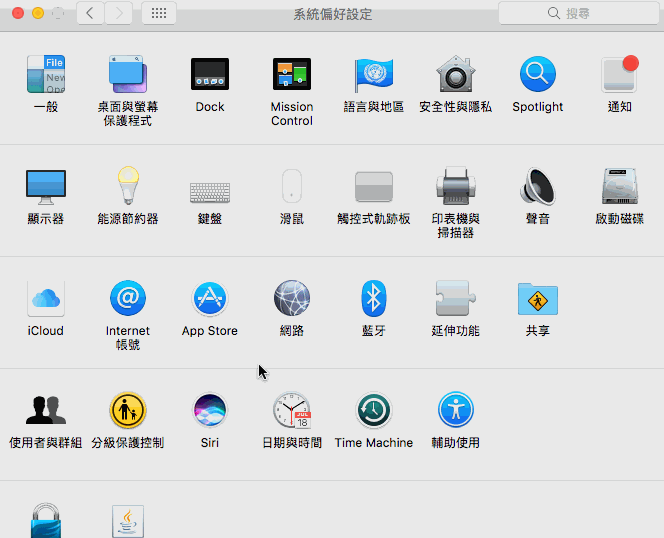
Task: Open 觸控式軌跡板 preferences
Action: 374,187
